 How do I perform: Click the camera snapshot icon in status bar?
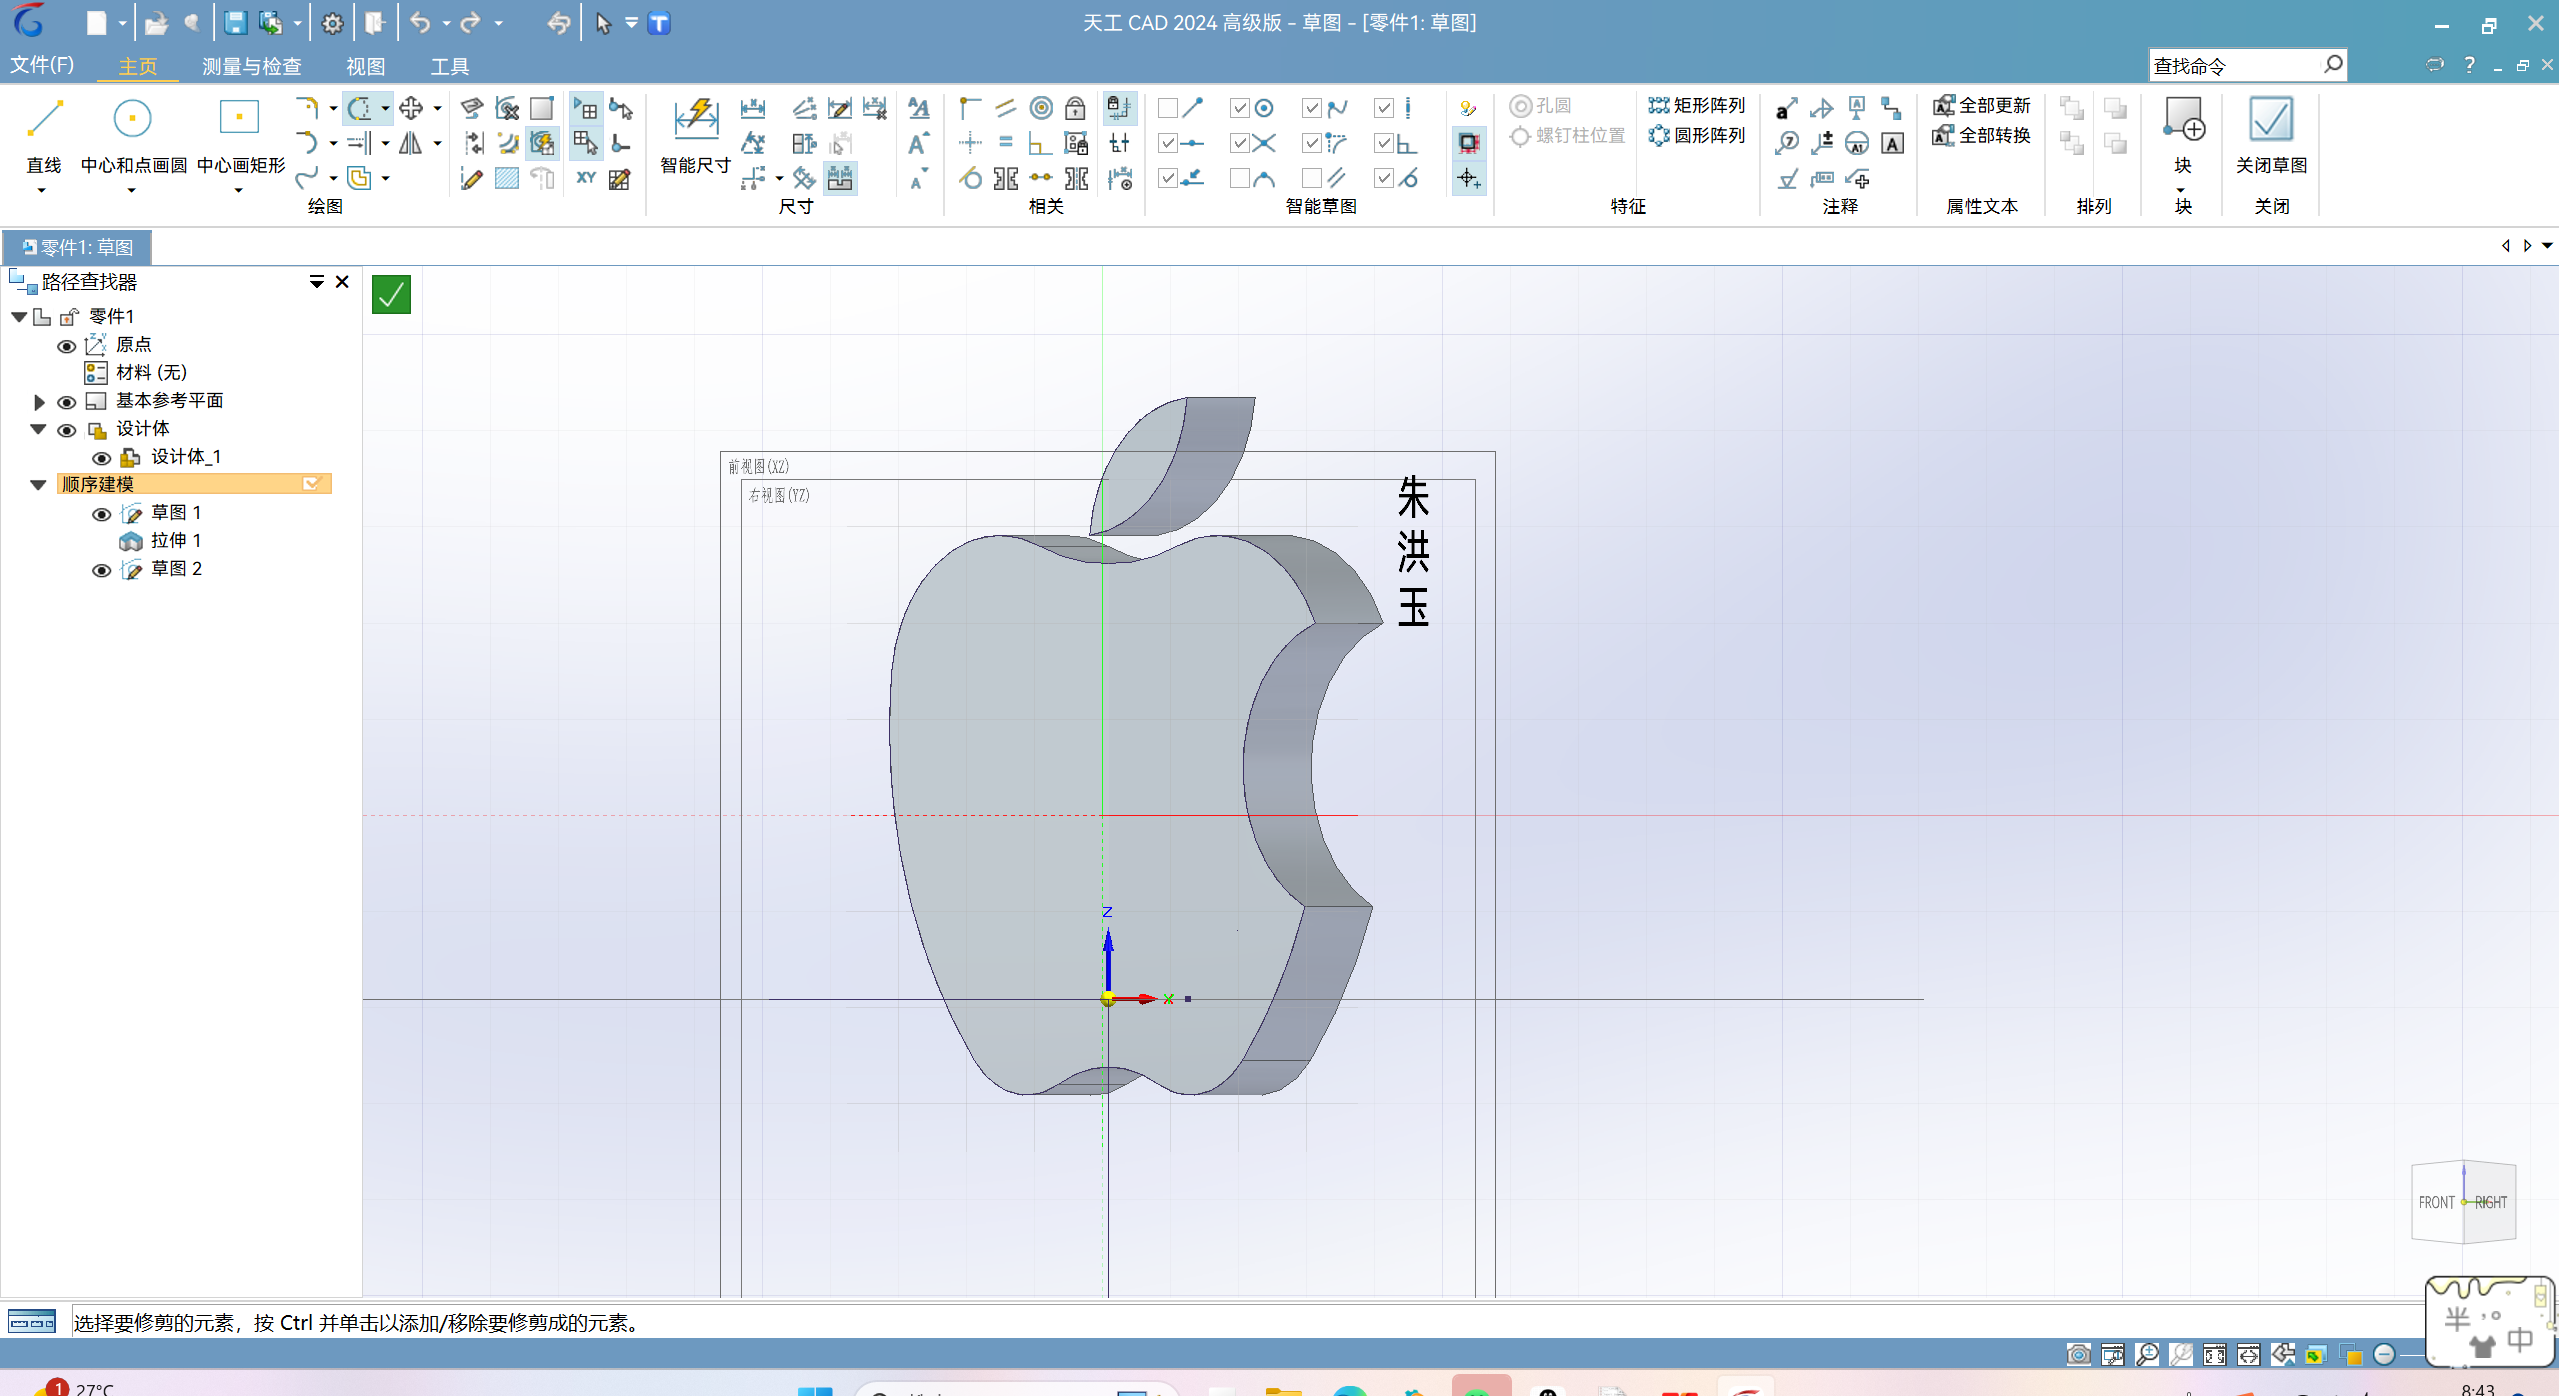tap(2078, 1355)
